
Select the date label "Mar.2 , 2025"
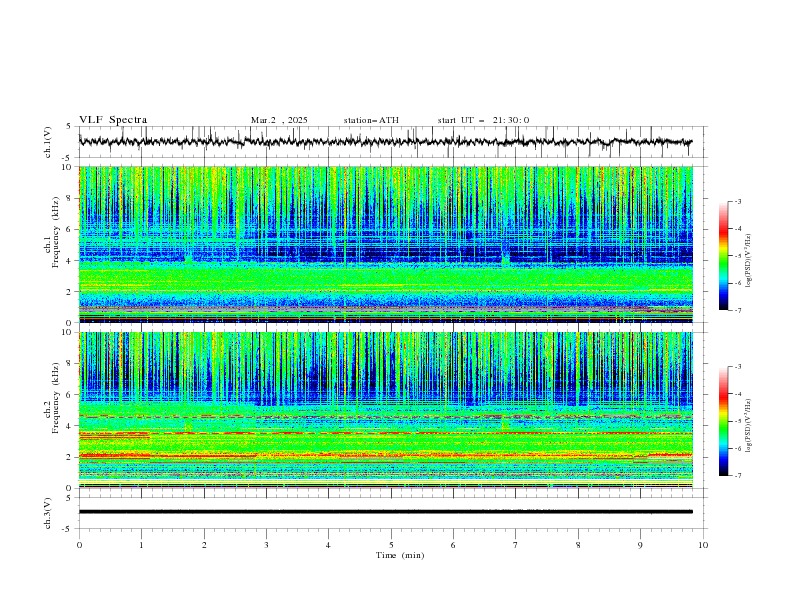click(279, 120)
